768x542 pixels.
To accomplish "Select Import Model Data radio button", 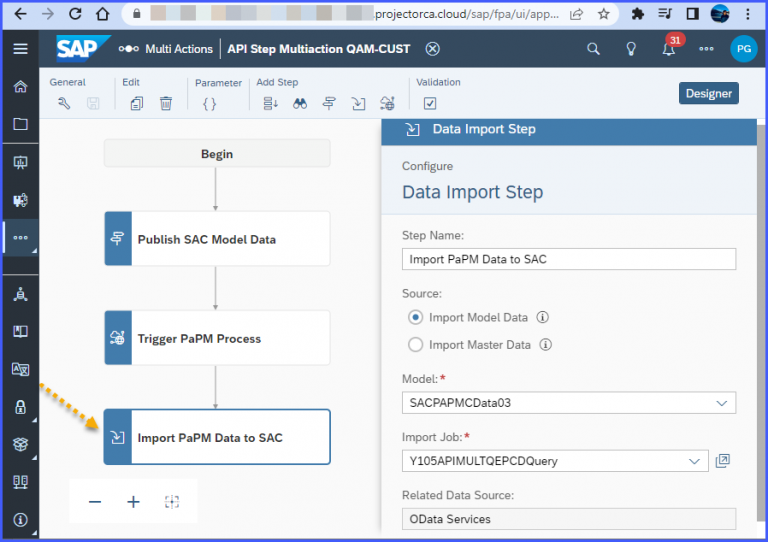I will point(416,317).
